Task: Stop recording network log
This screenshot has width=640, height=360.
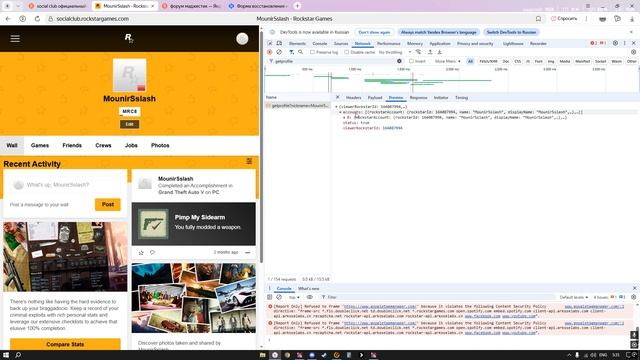Action: click(269, 52)
